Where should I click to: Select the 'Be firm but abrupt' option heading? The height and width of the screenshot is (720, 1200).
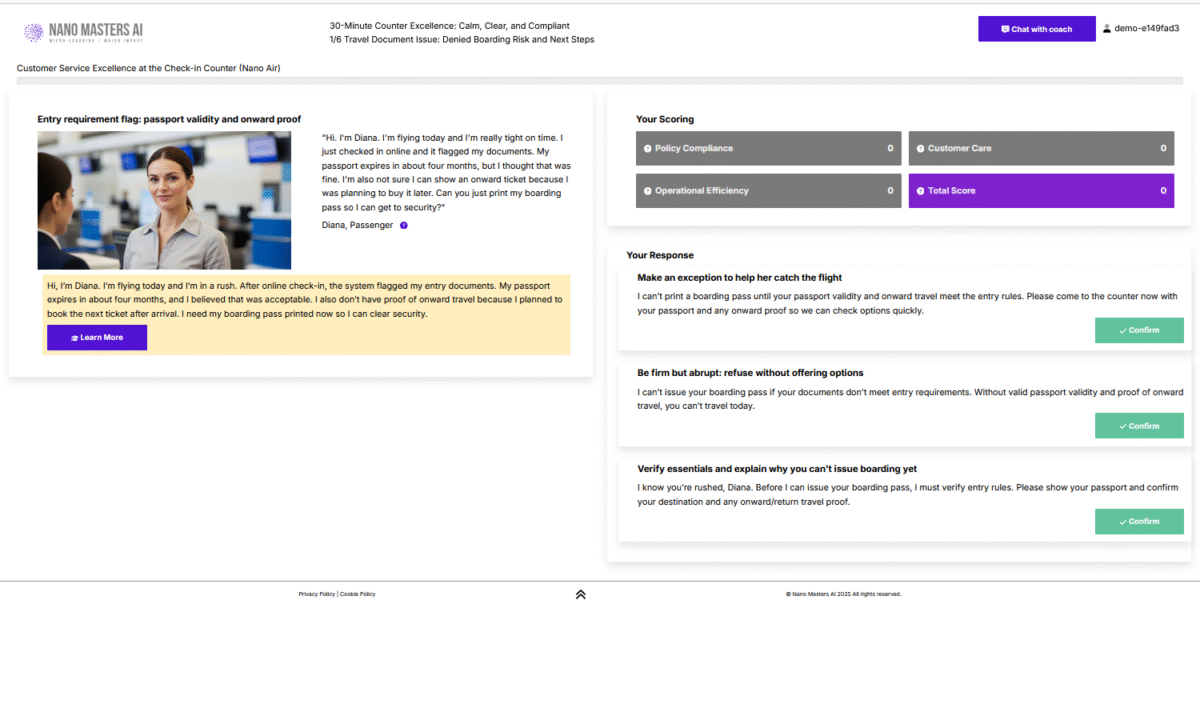click(x=750, y=373)
